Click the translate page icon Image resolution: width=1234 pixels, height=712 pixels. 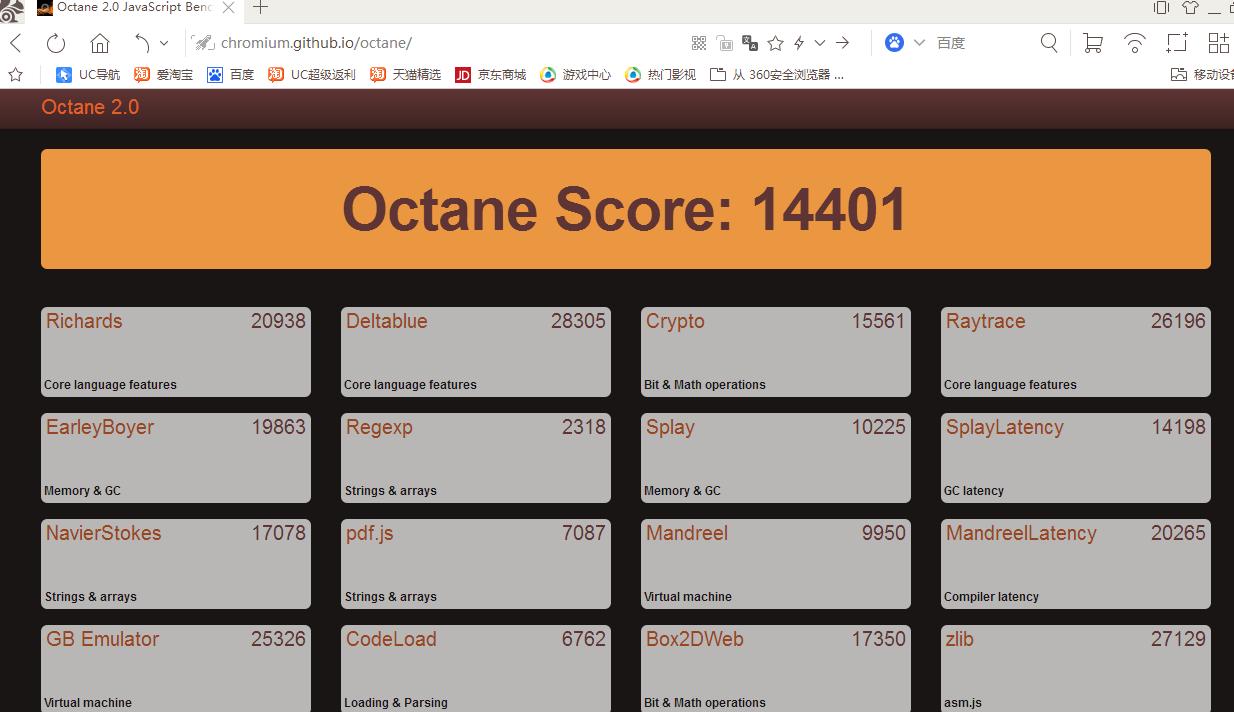tap(750, 43)
